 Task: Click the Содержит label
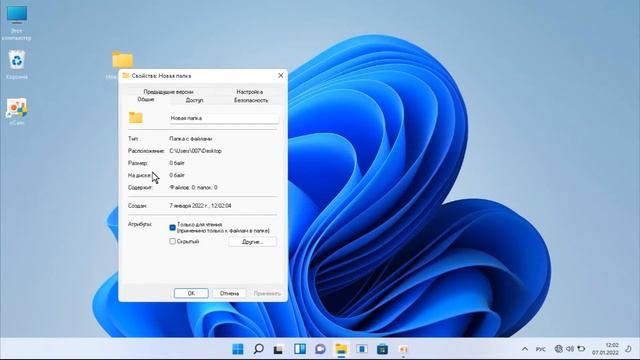coord(140,187)
